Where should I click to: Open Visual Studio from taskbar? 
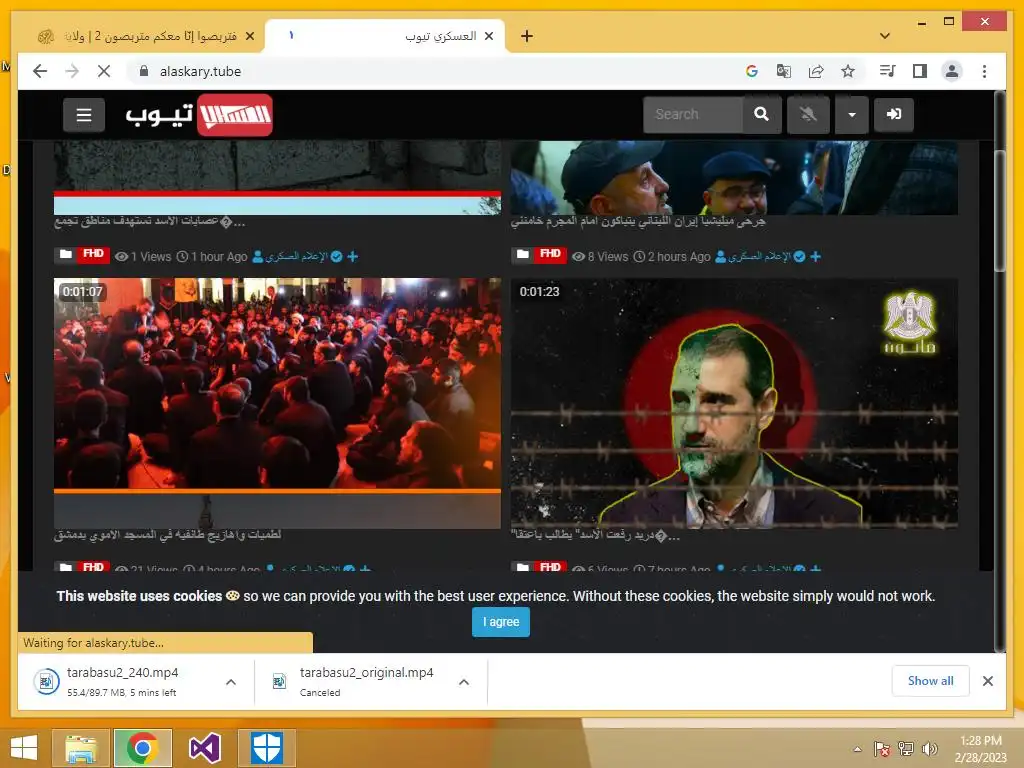pyautogui.click(x=204, y=748)
